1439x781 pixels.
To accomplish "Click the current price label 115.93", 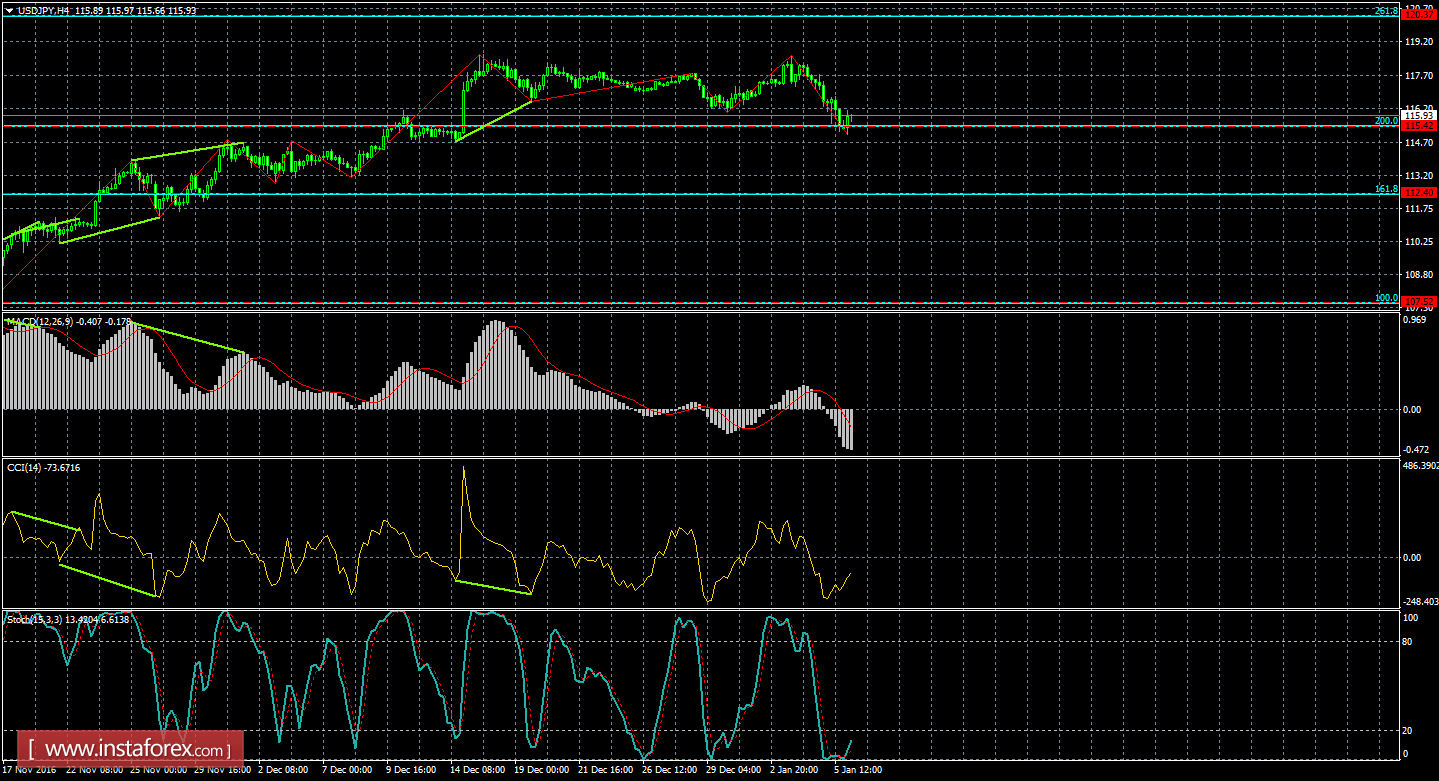I will [1419, 116].
